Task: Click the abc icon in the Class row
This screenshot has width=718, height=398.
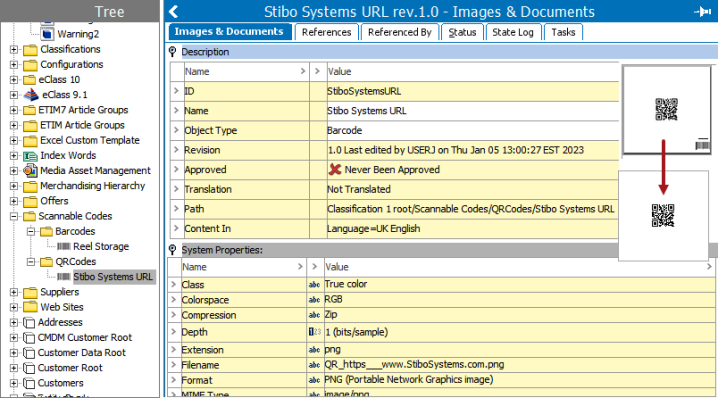Action: (x=314, y=284)
